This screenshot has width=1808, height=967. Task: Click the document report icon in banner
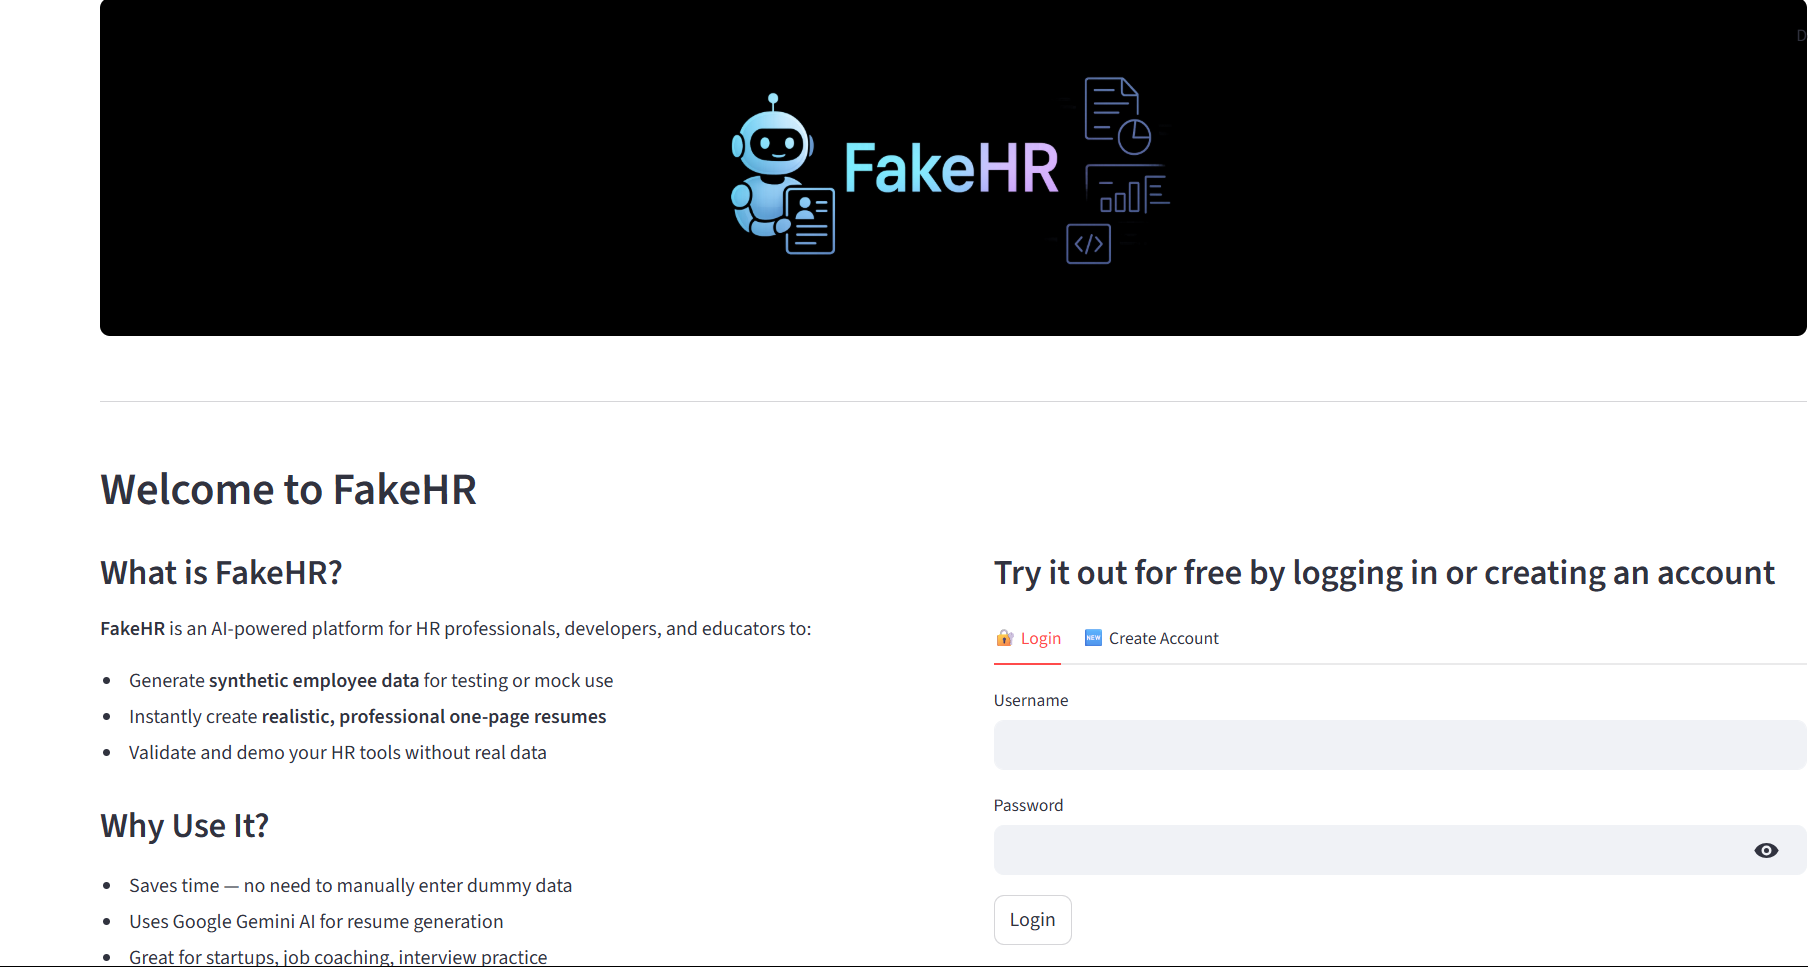[1117, 116]
